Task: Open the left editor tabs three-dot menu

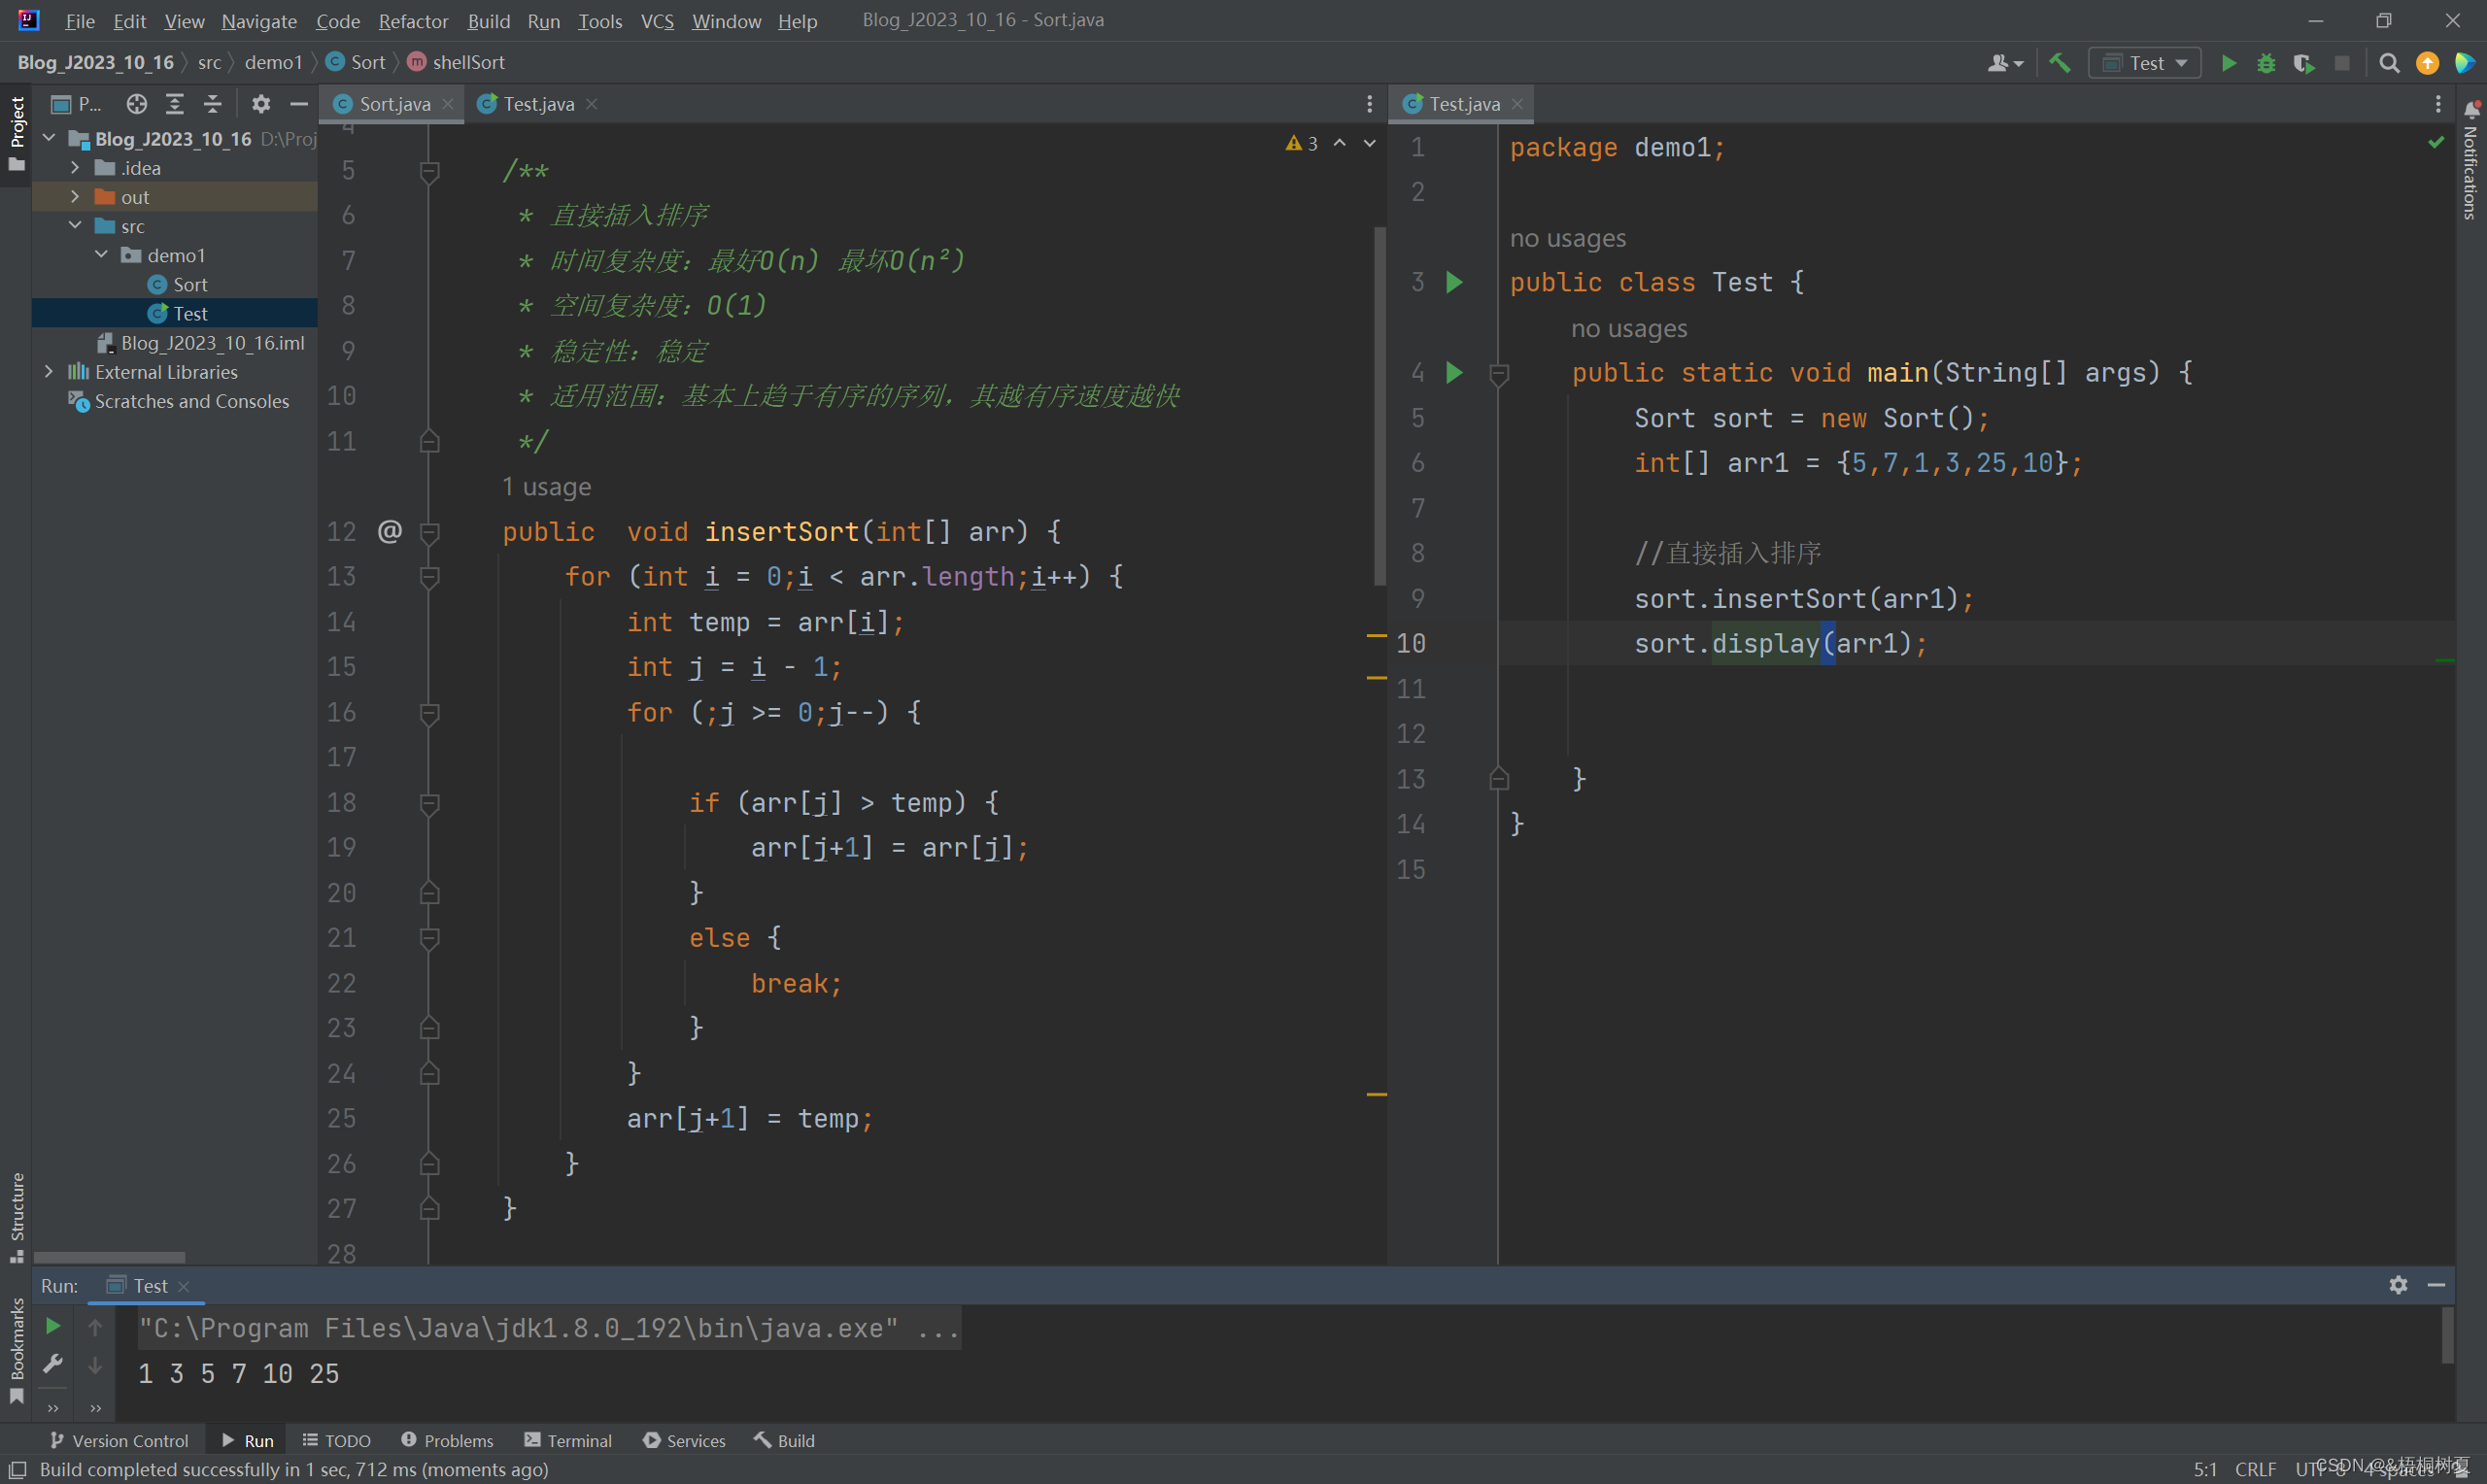Action: (1369, 104)
